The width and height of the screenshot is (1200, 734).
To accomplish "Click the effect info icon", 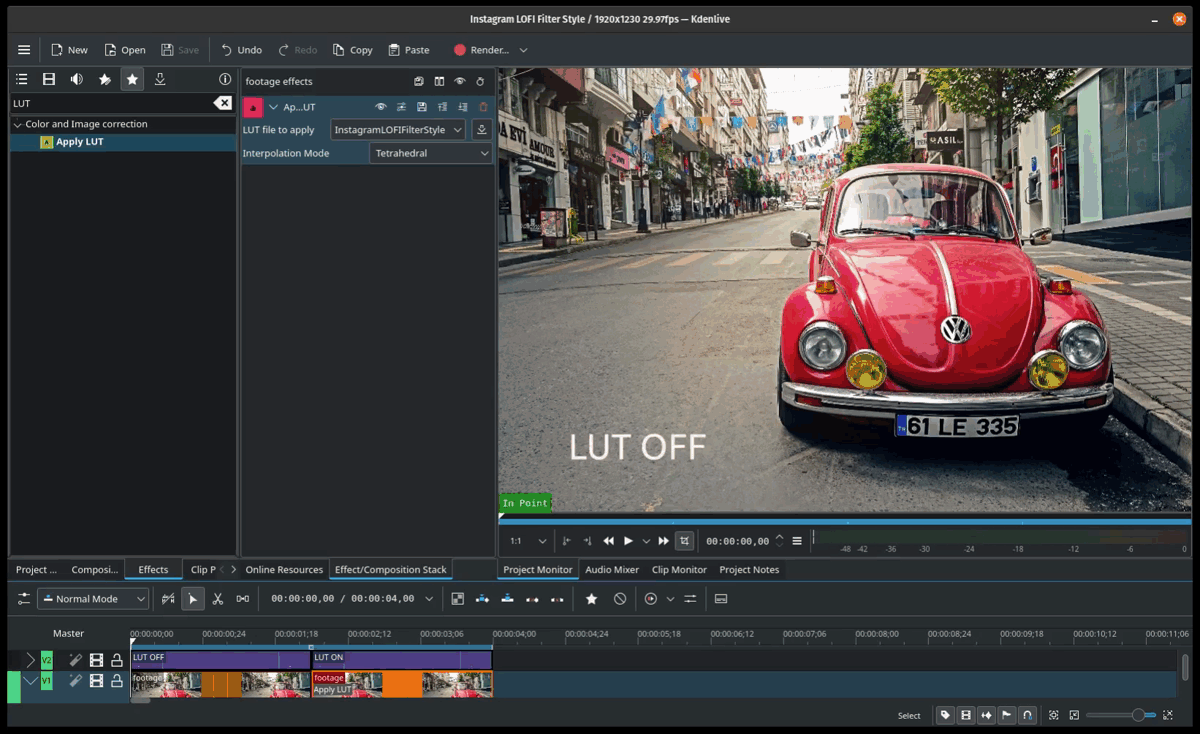I will (225, 79).
